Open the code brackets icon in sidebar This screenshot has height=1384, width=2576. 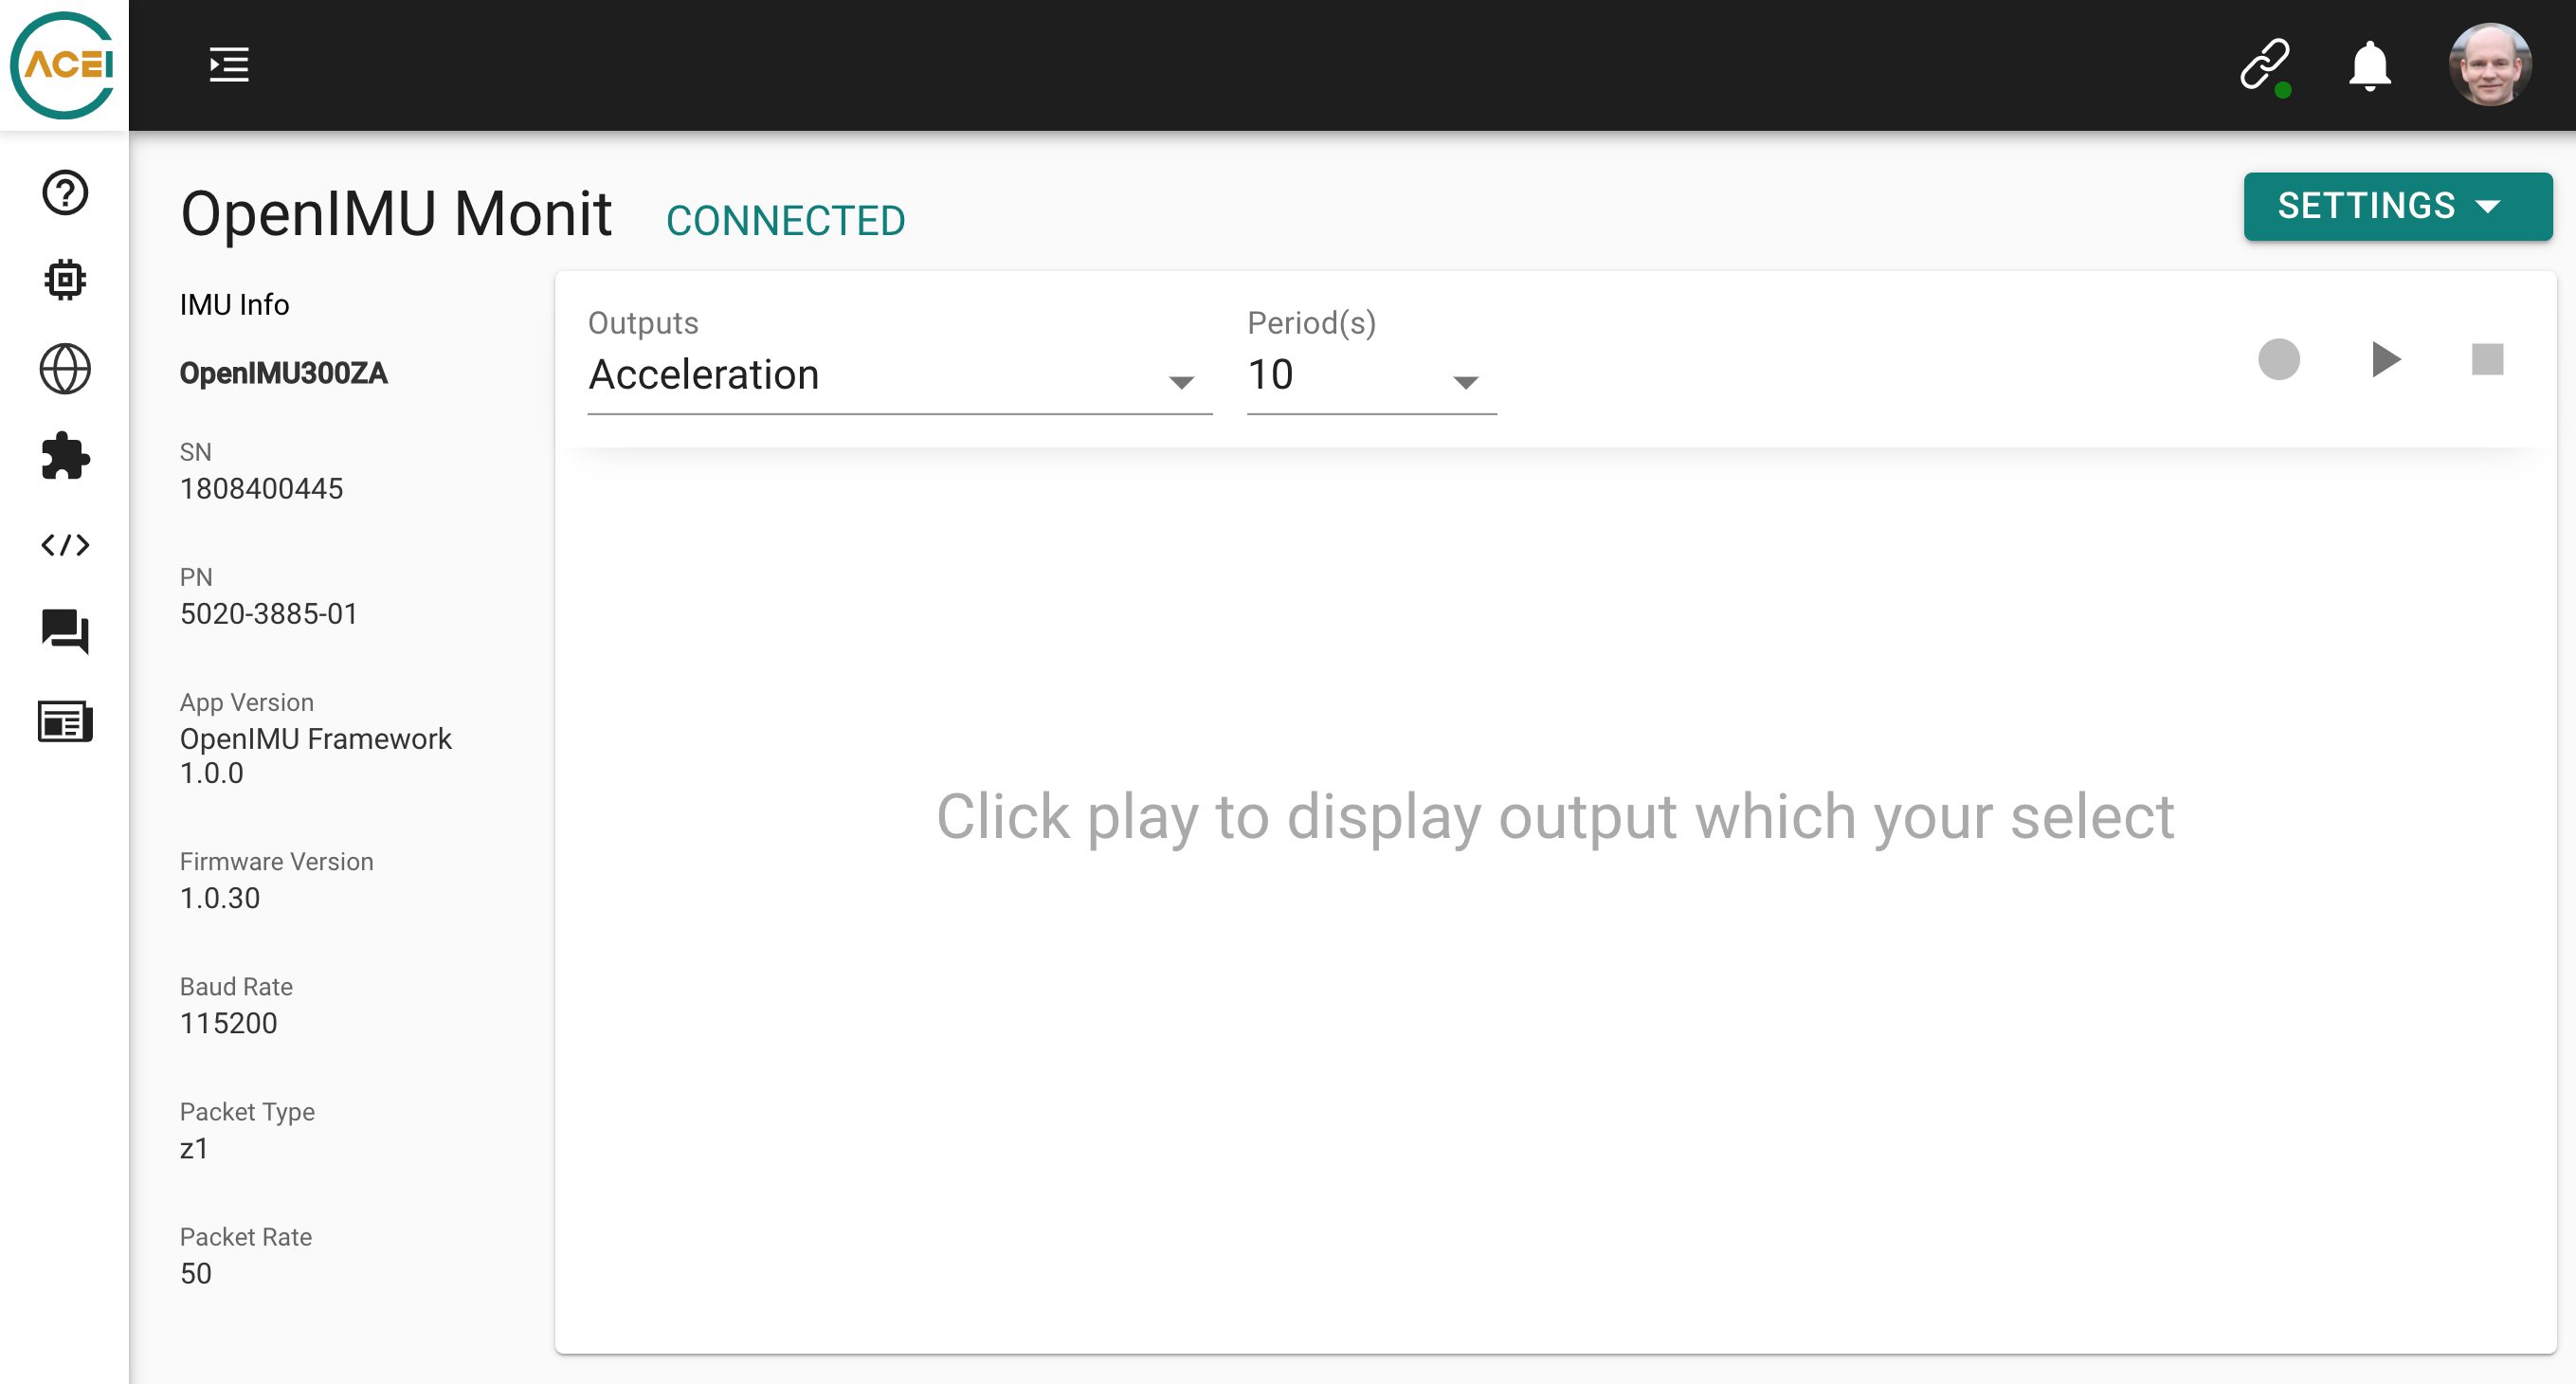(65, 544)
